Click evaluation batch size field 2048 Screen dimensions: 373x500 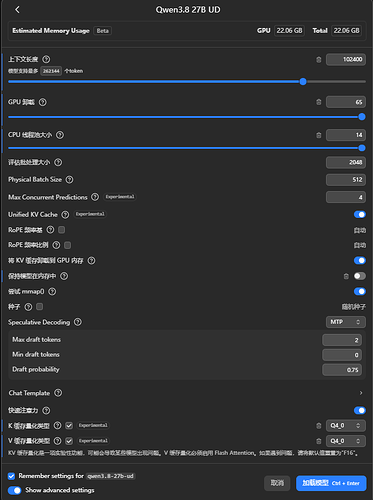346,162
